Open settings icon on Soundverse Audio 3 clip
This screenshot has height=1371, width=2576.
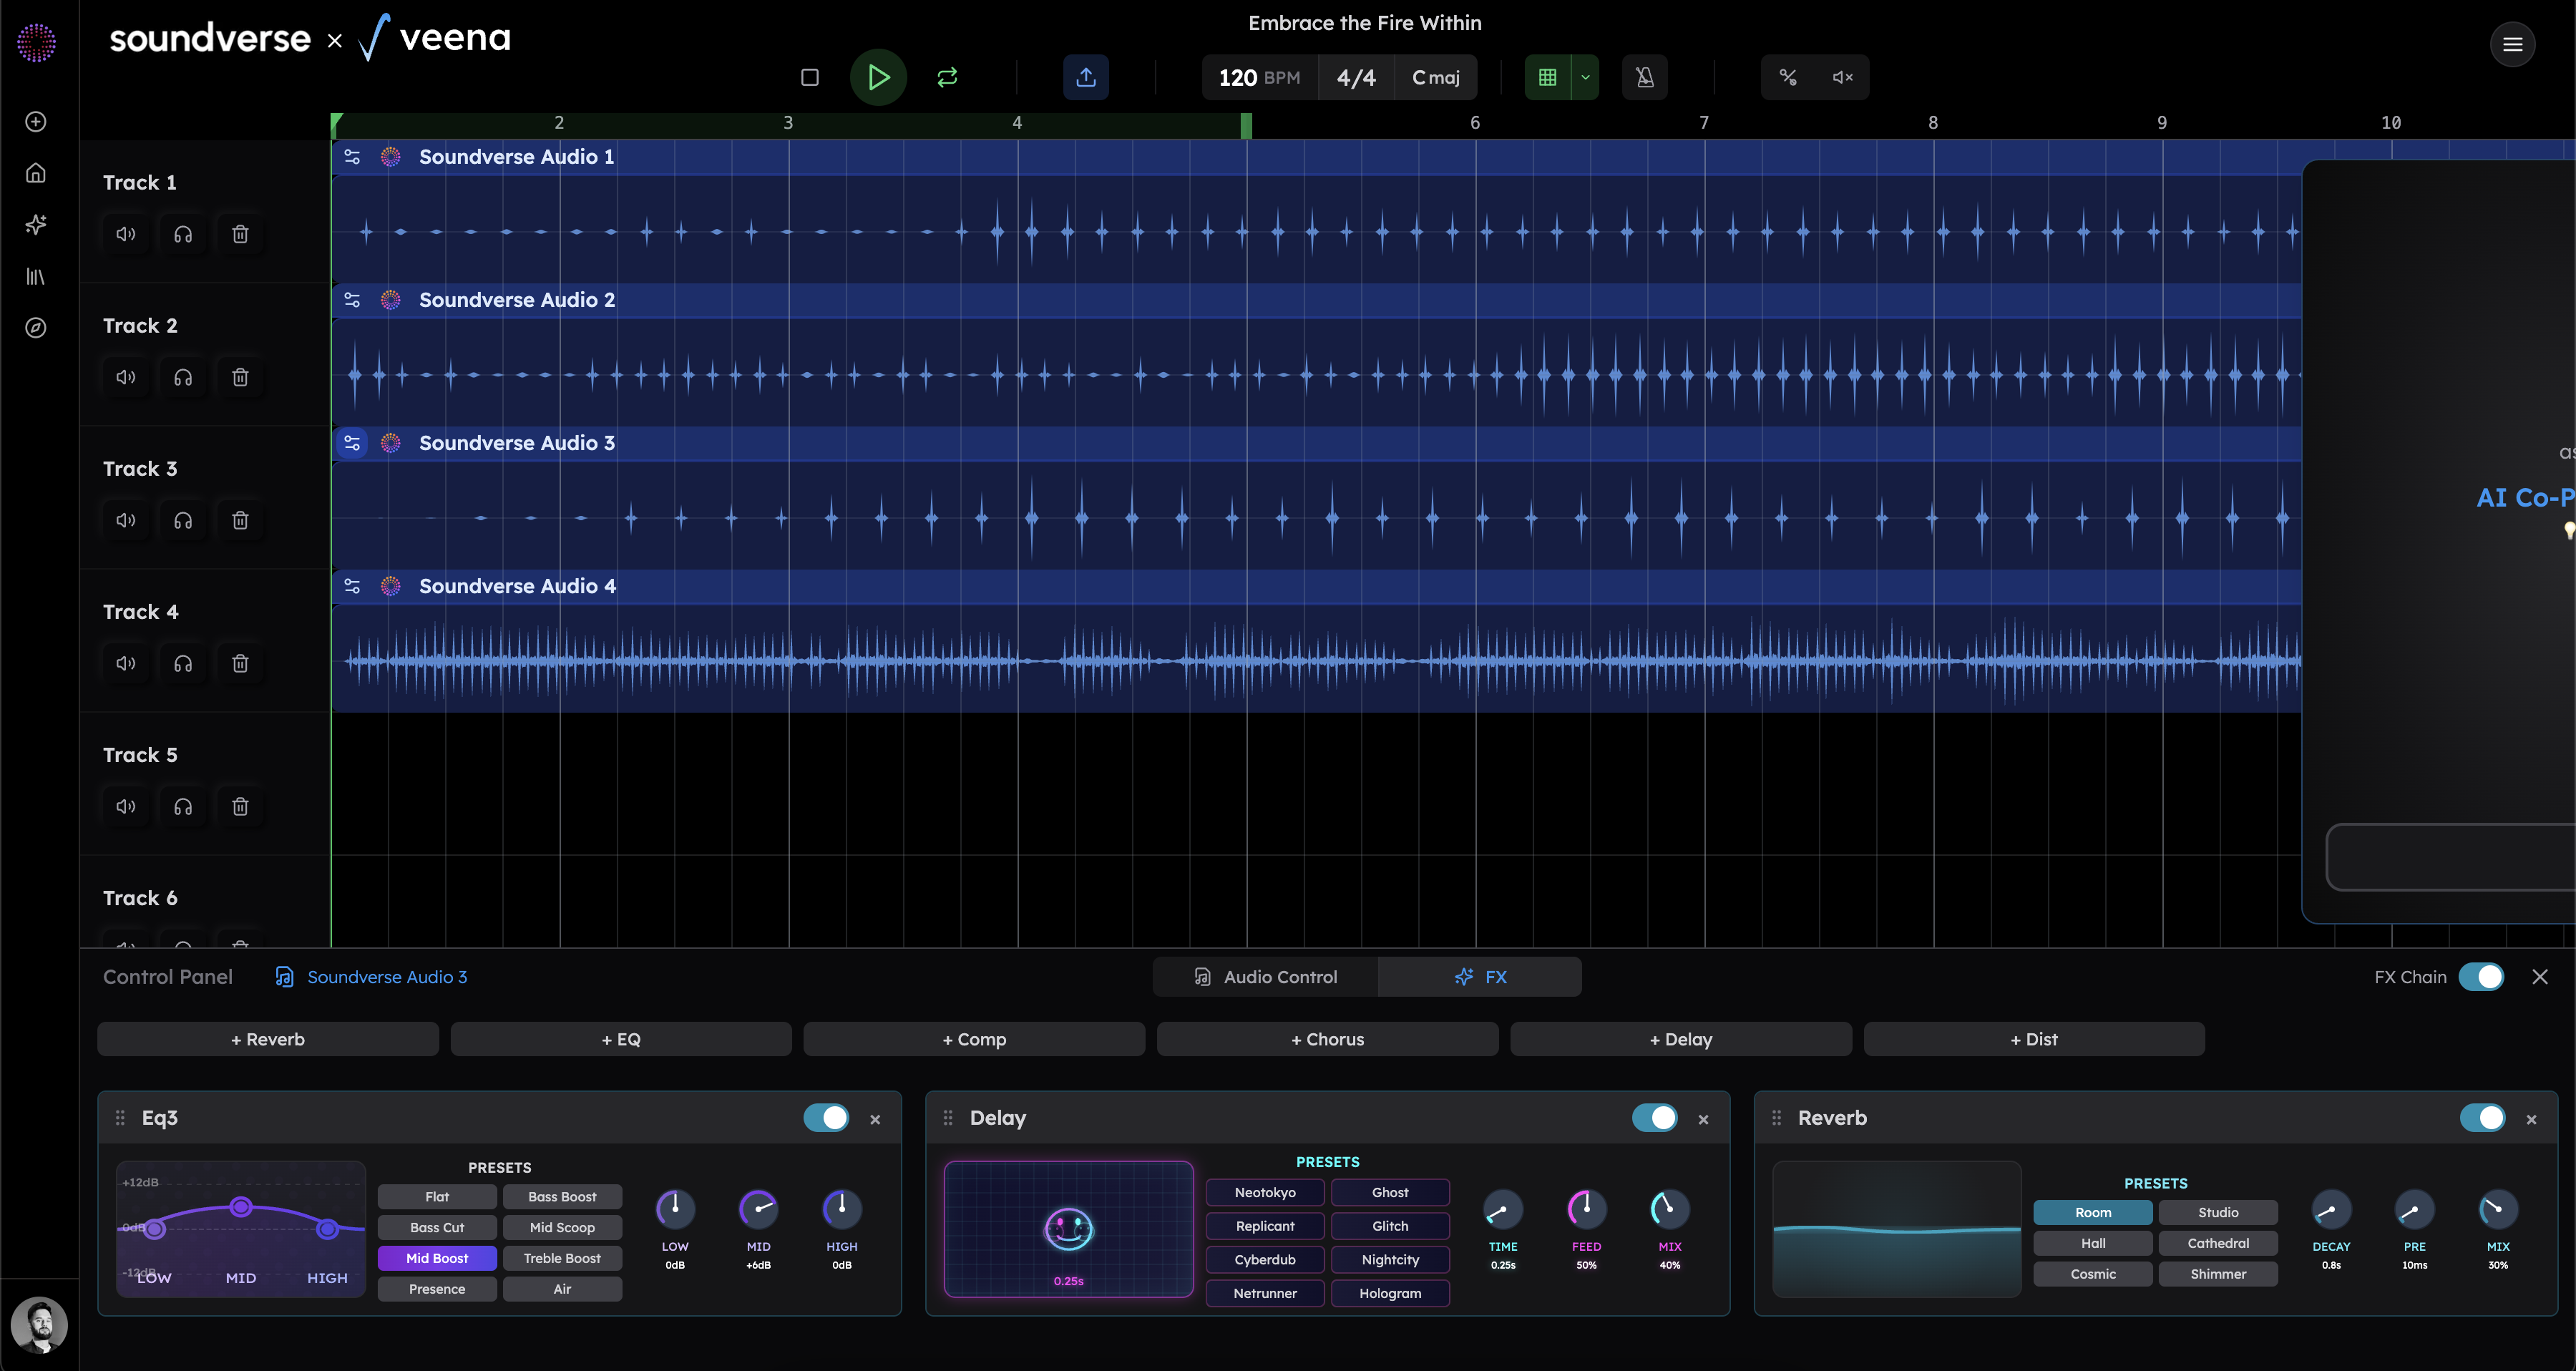point(352,443)
